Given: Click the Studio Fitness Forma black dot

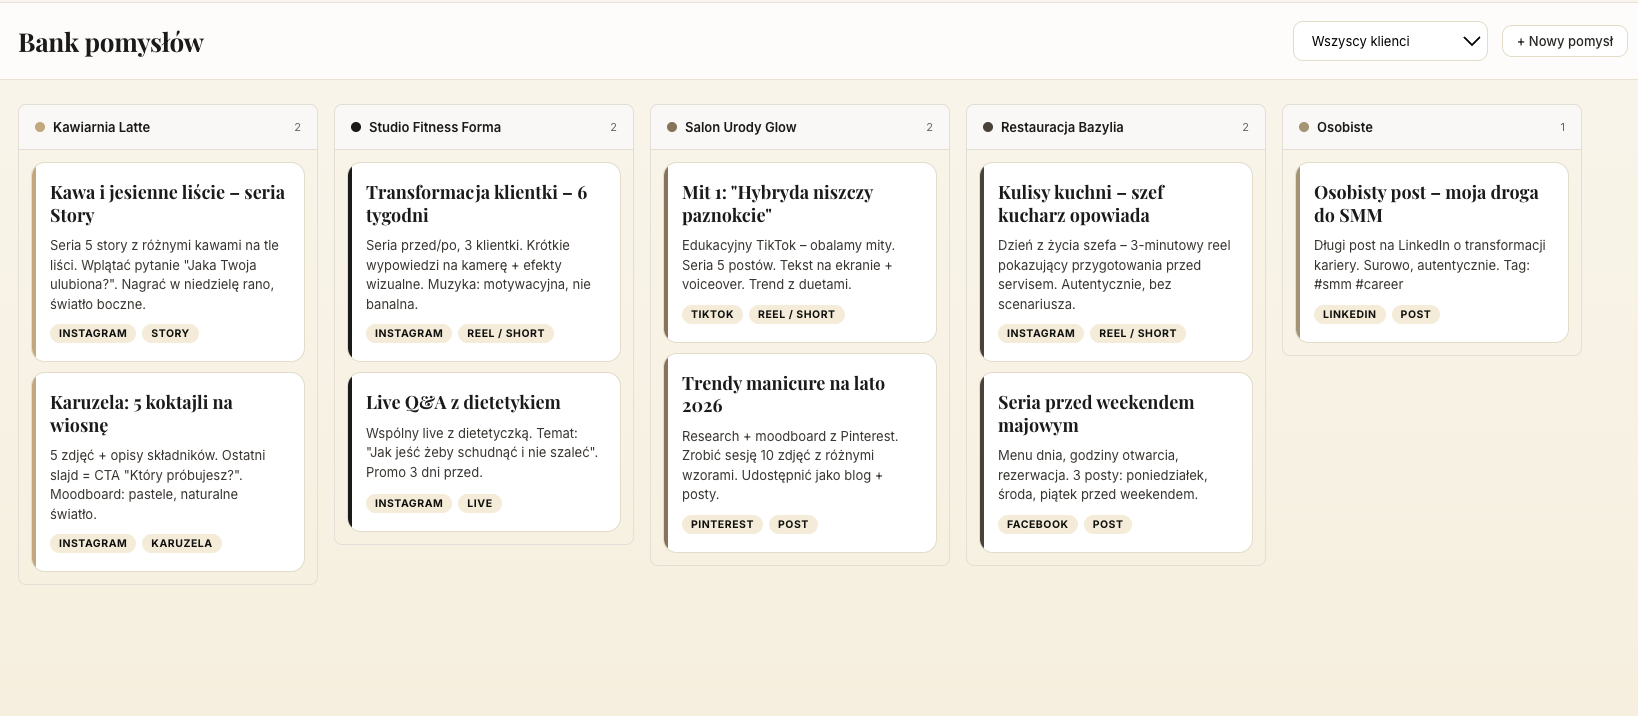Looking at the screenshot, I should coord(356,127).
